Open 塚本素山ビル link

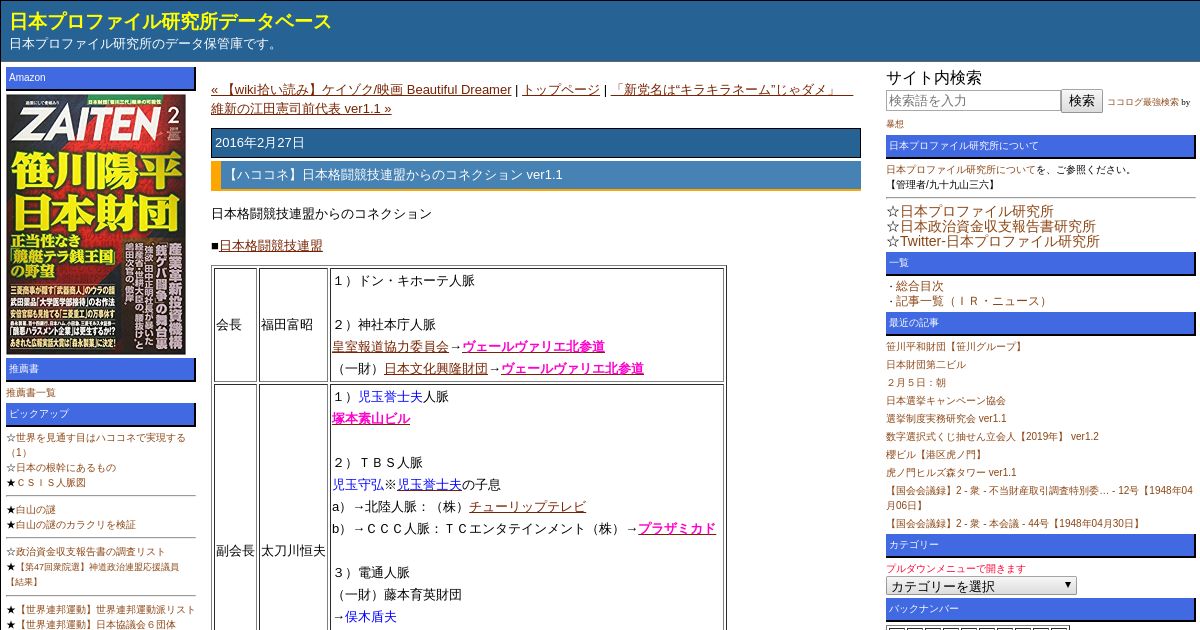tap(371, 419)
